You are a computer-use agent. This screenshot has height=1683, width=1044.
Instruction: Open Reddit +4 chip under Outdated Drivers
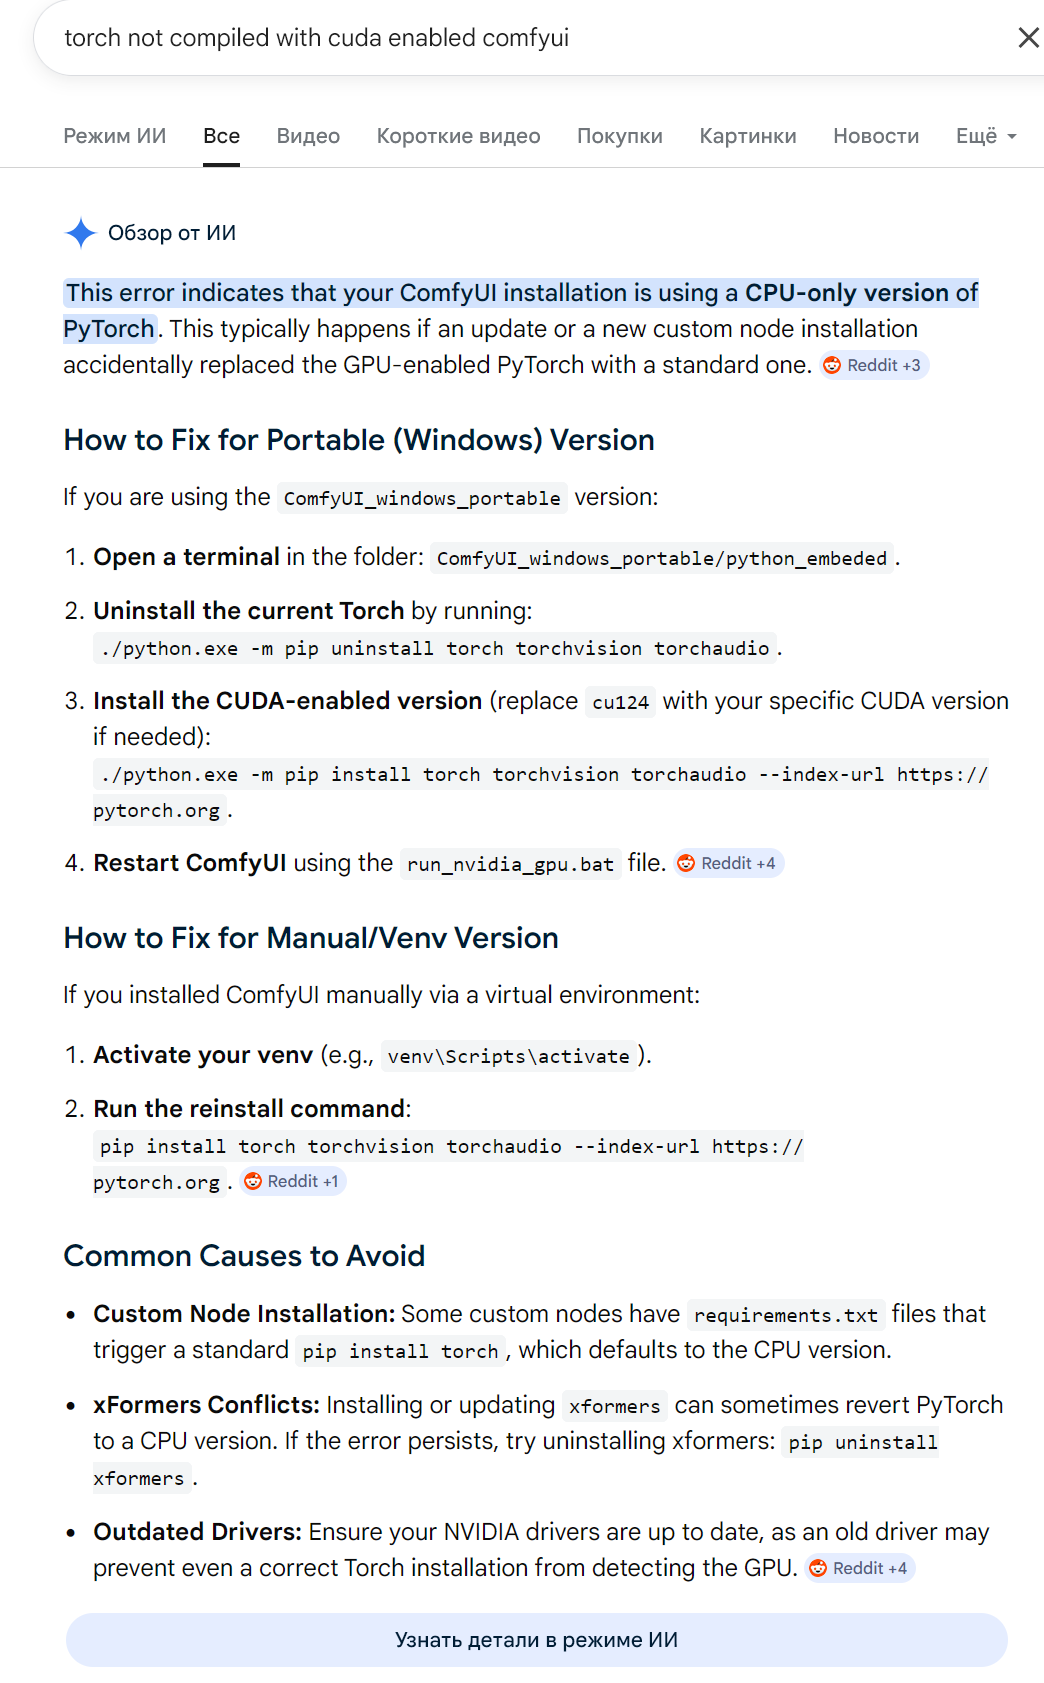pyautogui.click(x=860, y=1568)
